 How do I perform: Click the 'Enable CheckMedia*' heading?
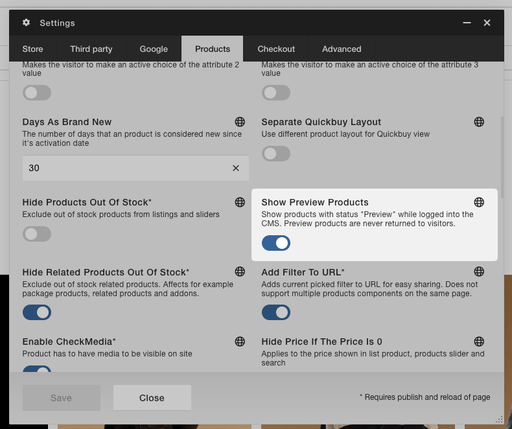click(69, 342)
